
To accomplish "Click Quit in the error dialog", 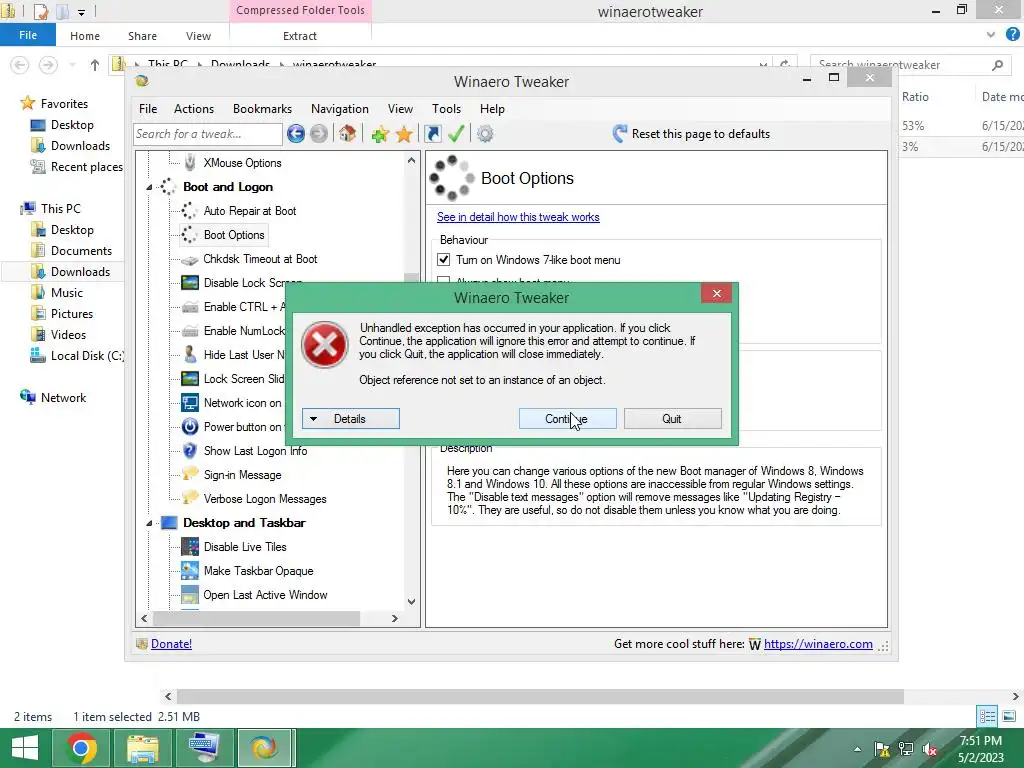I will [673, 419].
